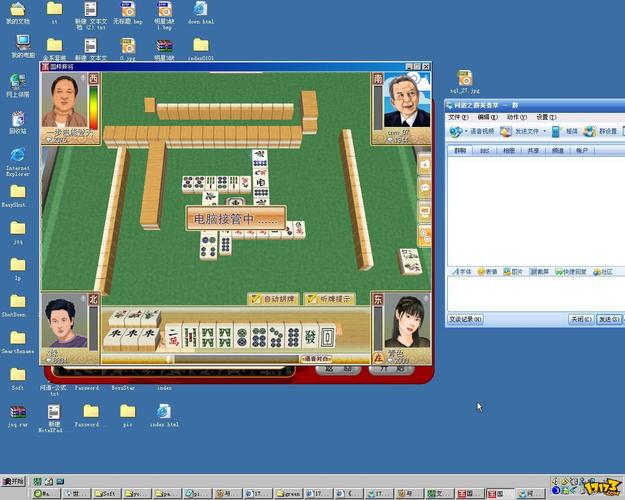Switch to the 相册 tab in chat window
625x500 pixels.
pos(509,150)
